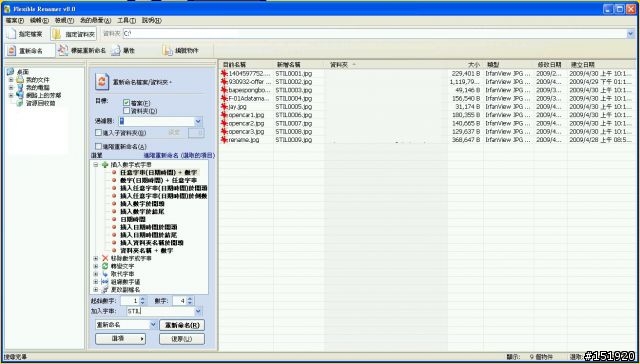Enable the include subfolders checkbox
Image resolution: width=640 pixels, height=364 pixels.
(98, 133)
